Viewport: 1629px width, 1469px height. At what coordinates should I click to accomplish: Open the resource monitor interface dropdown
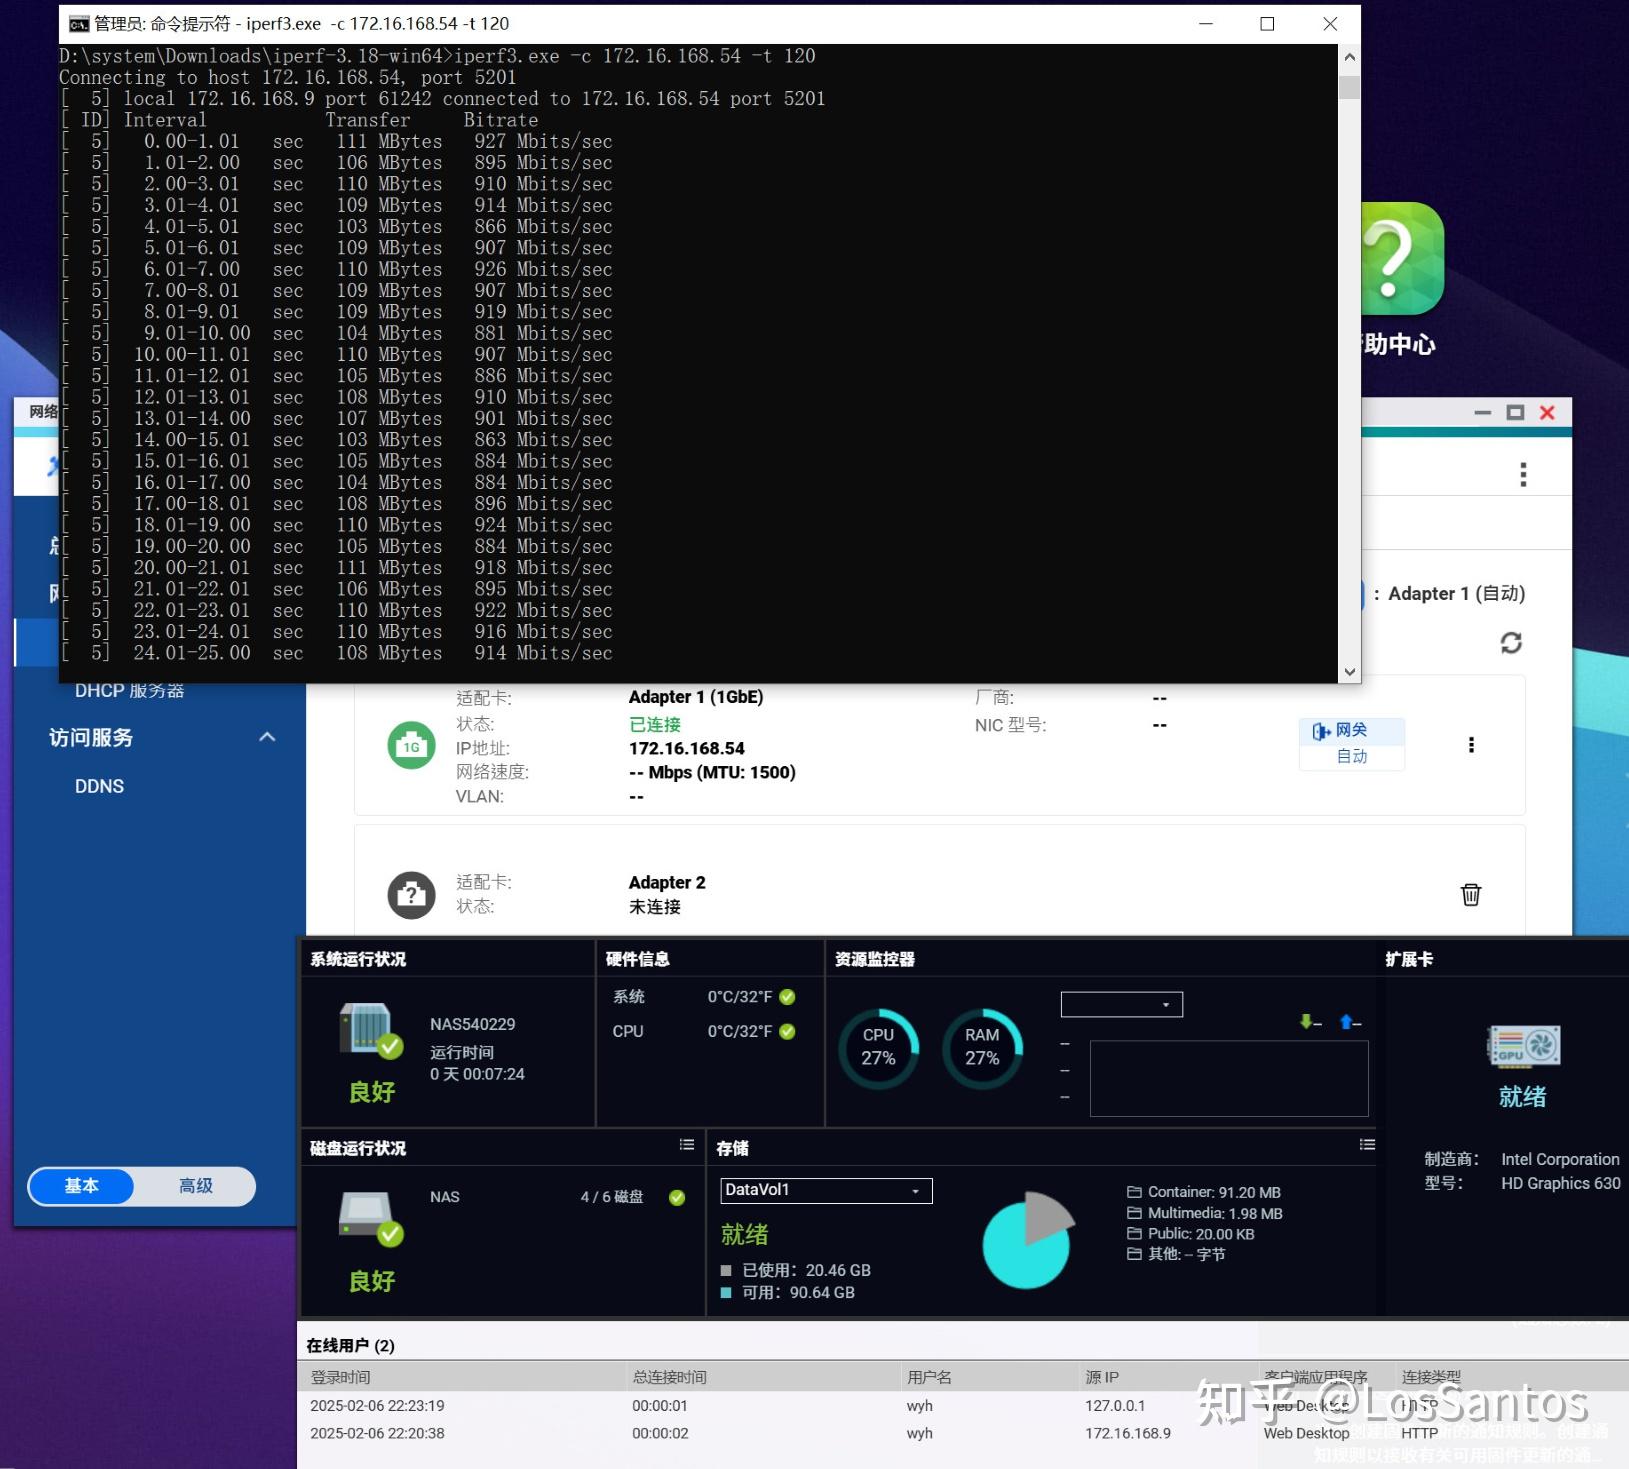click(1122, 1004)
